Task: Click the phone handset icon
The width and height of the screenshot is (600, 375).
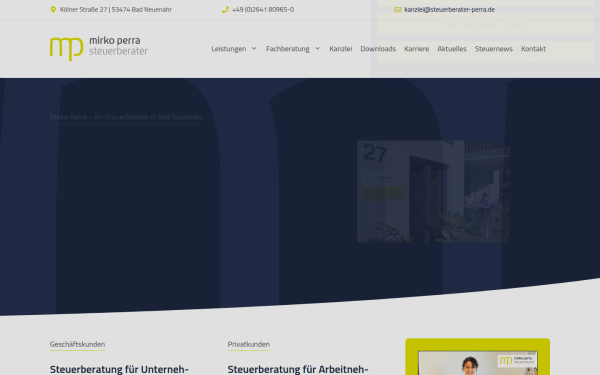Action: (225, 10)
